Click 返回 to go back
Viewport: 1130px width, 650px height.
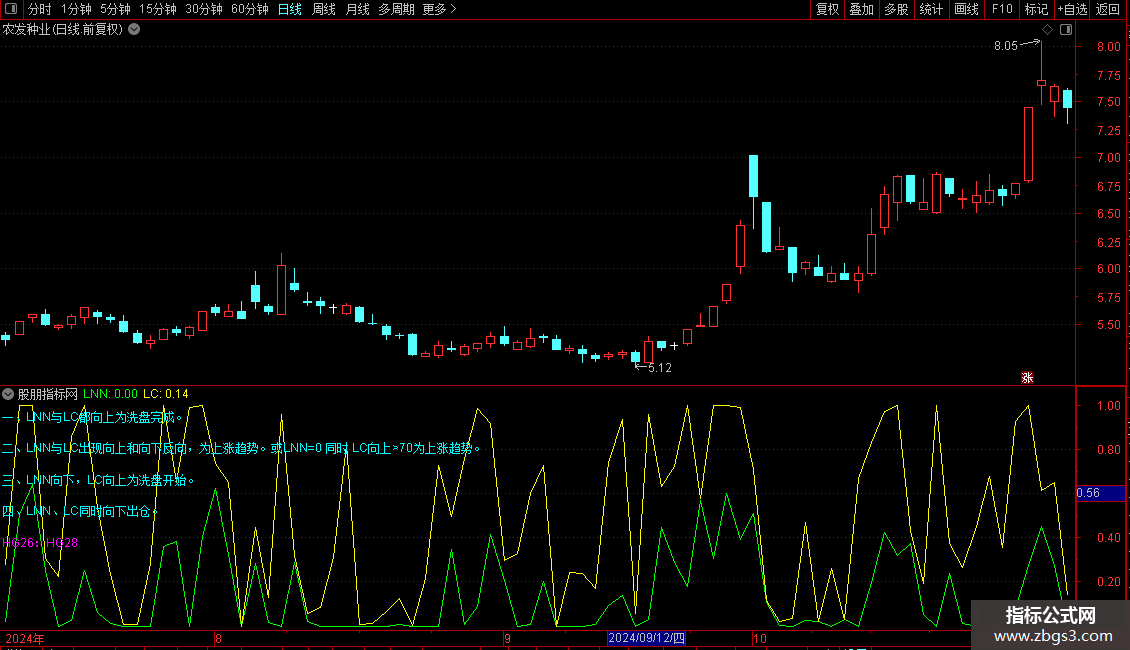click(x=1108, y=9)
